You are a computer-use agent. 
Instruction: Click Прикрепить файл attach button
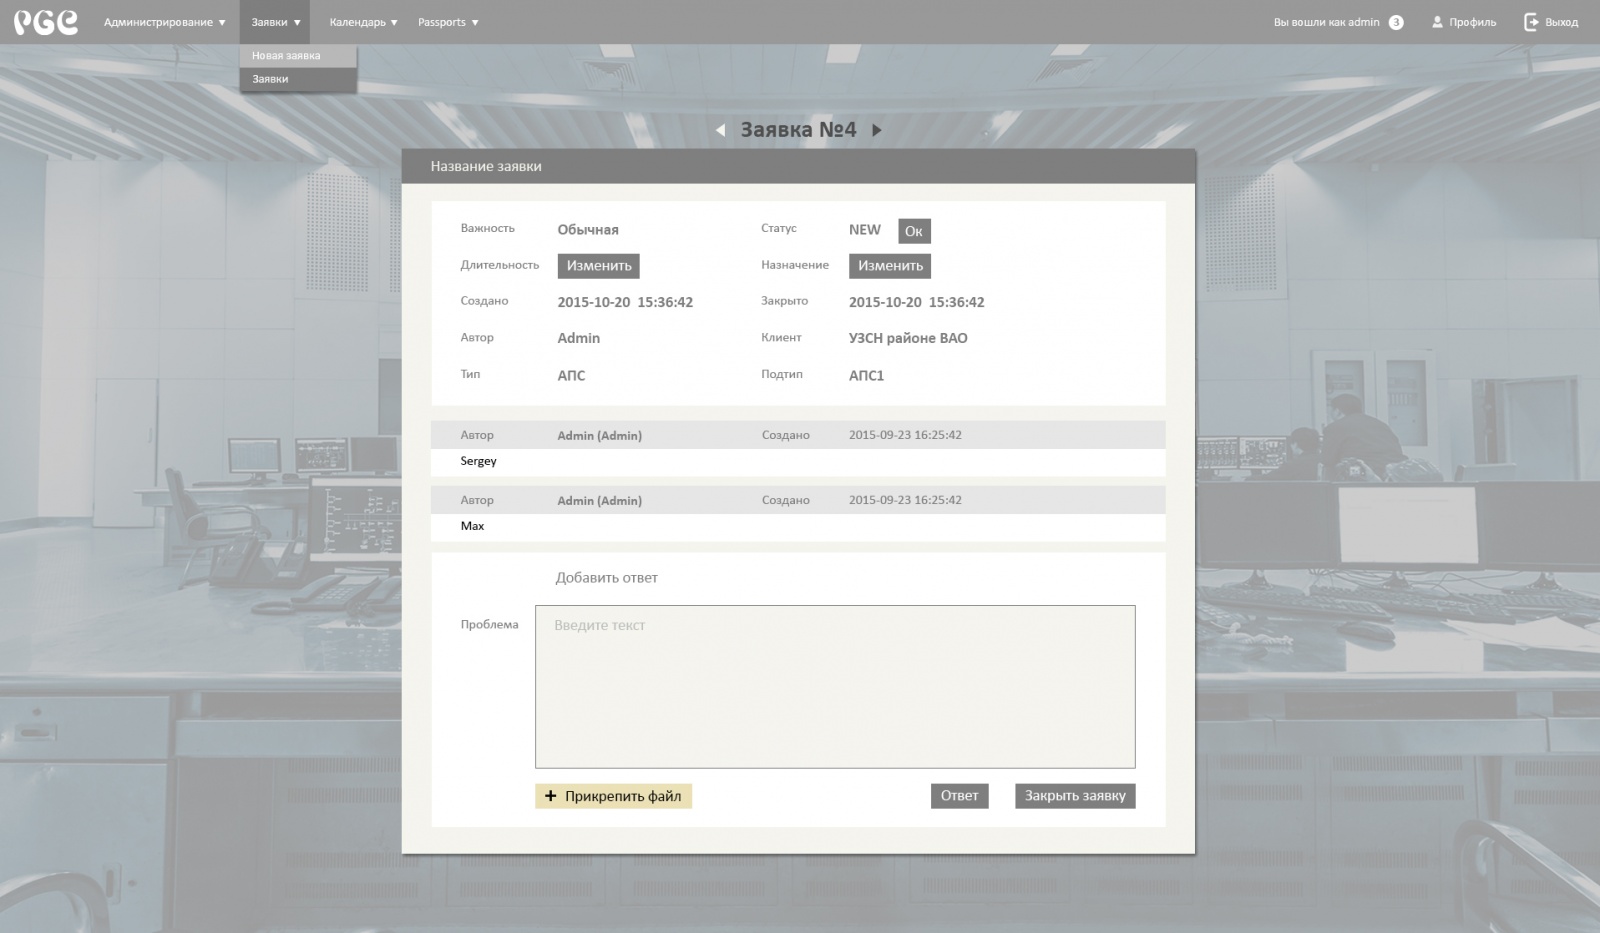tap(613, 796)
